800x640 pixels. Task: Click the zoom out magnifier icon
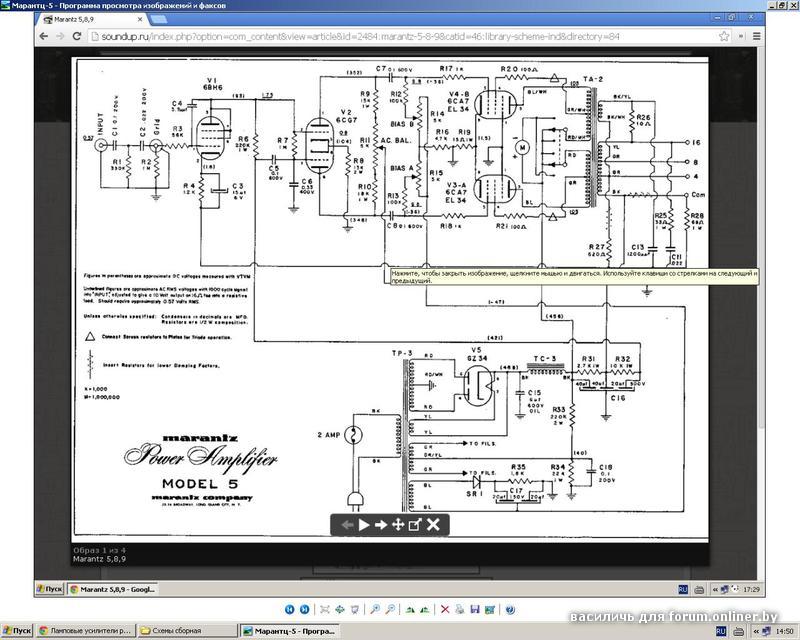click(390, 609)
